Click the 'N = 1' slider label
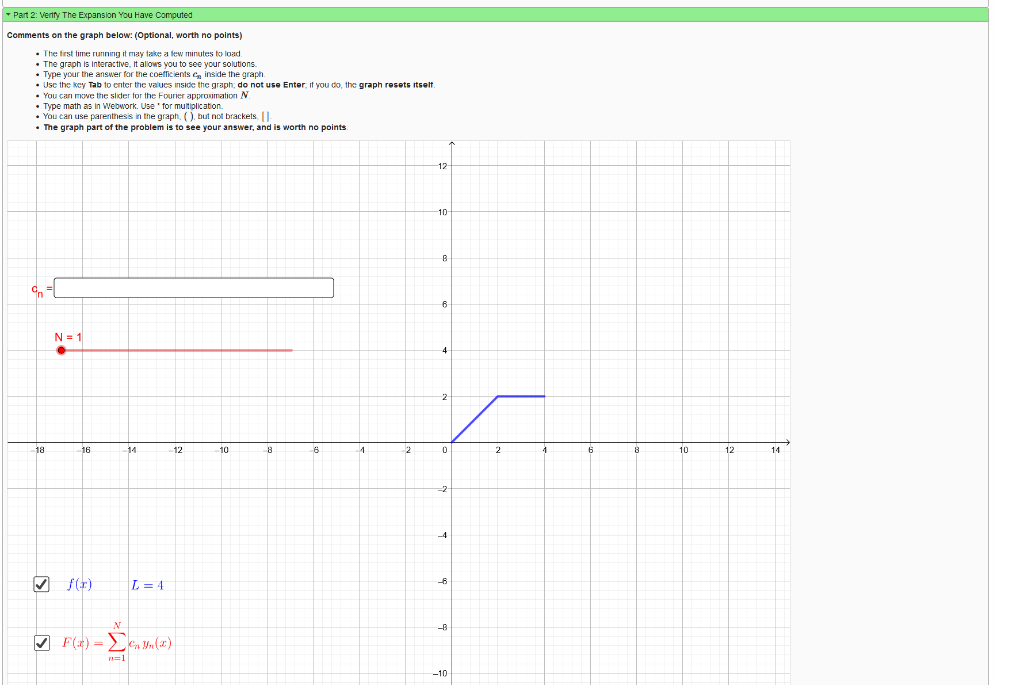This screenshot has width=1024, height=685. (68, 337)
